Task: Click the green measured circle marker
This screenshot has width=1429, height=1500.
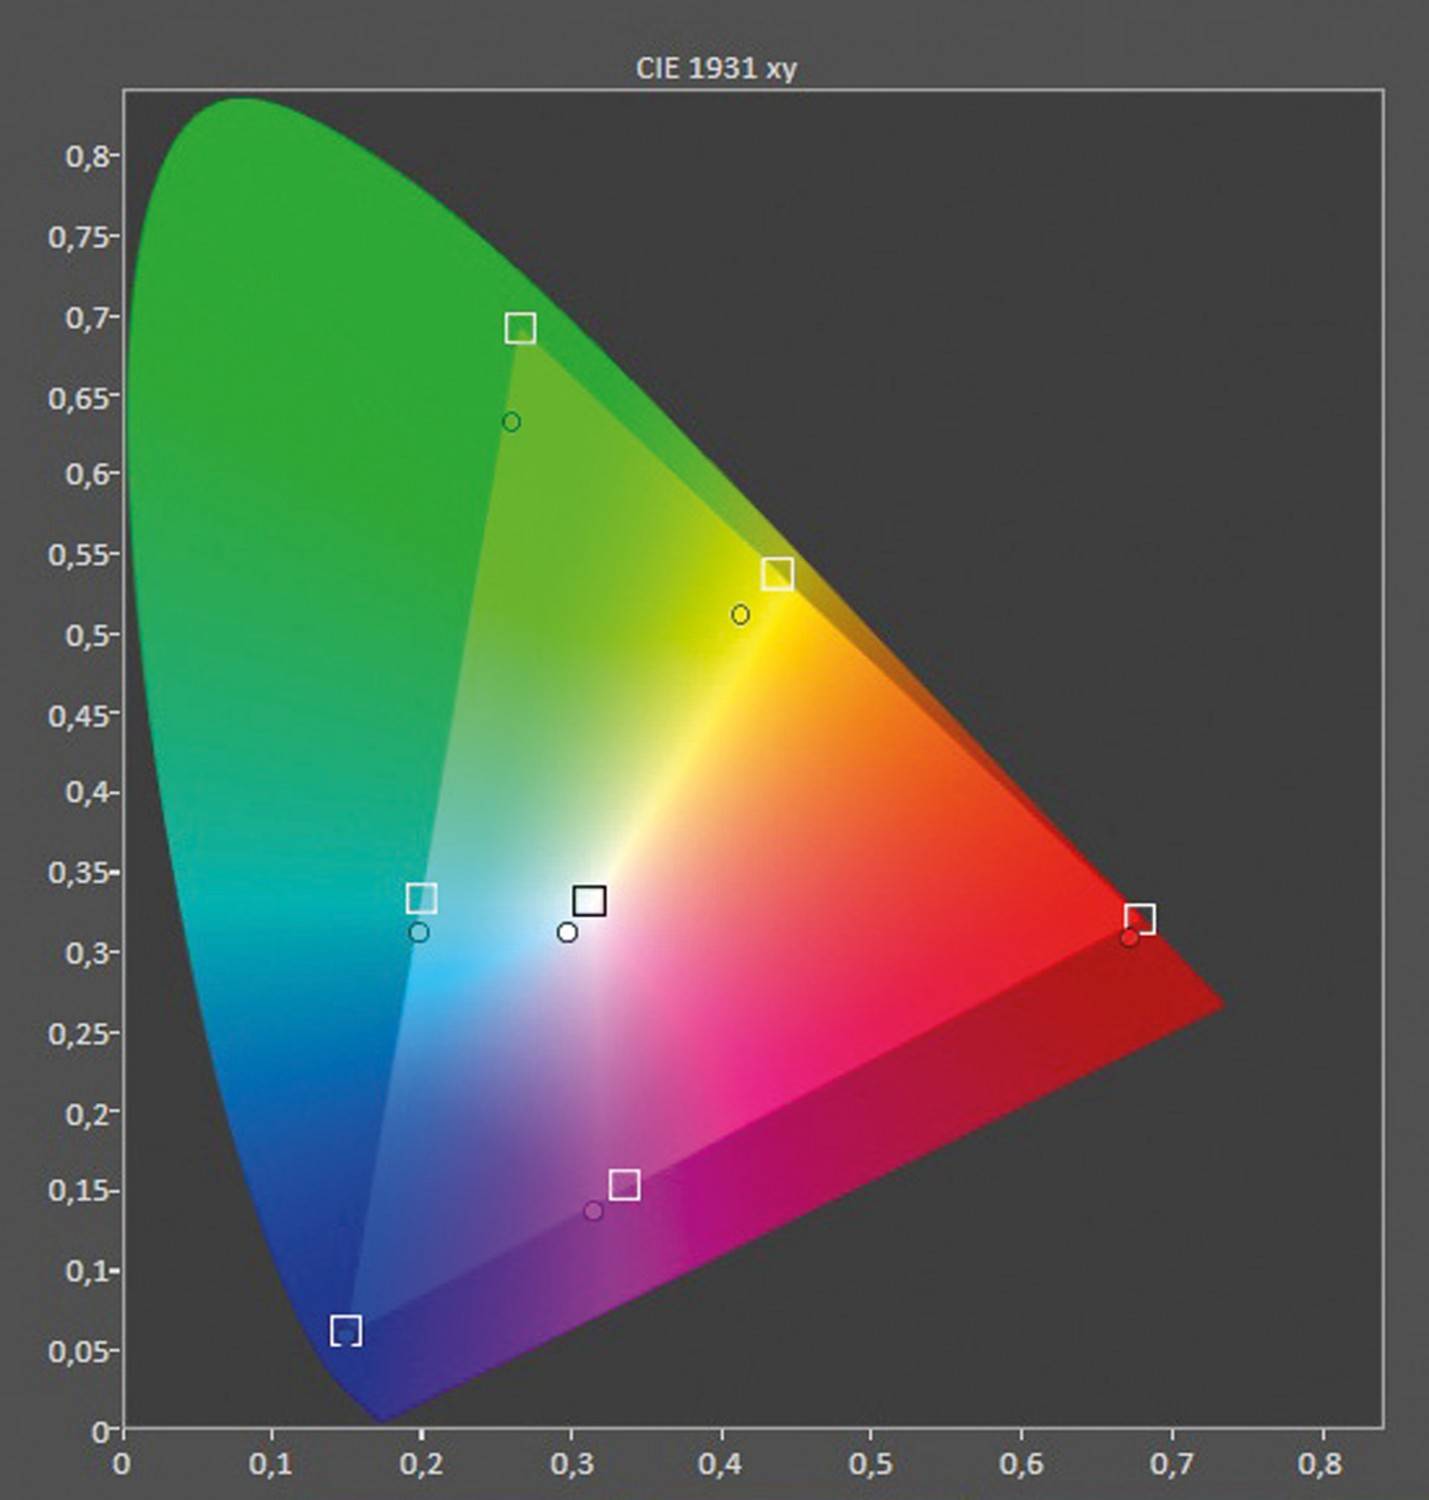Action: click(x=511, y=422)
